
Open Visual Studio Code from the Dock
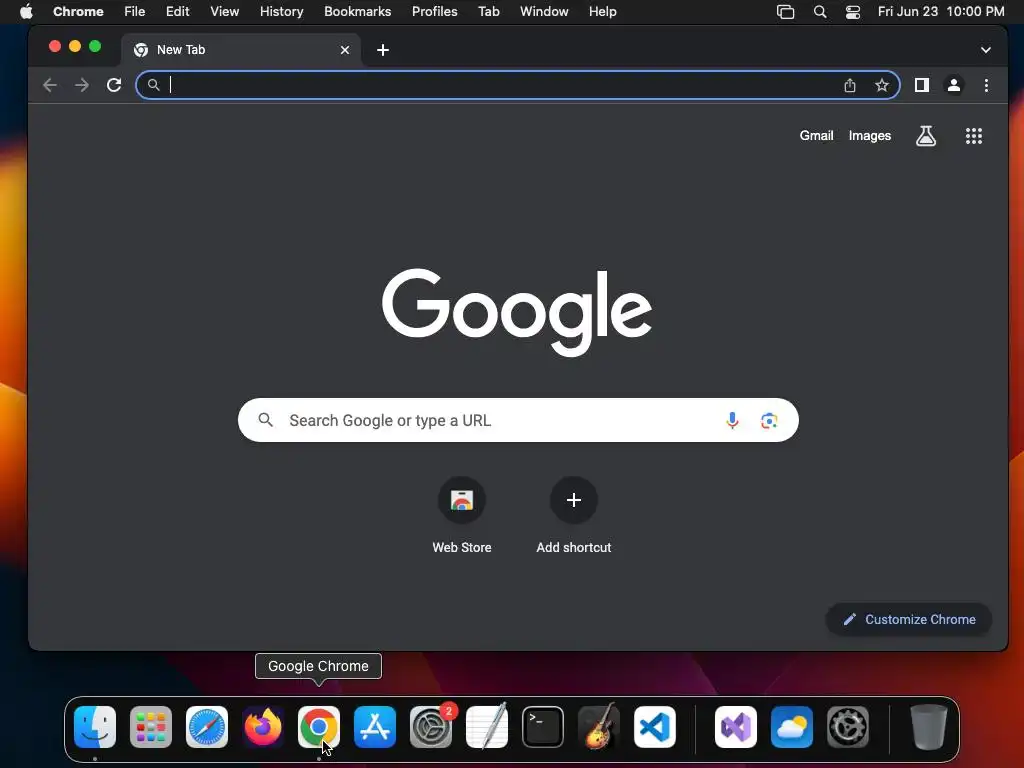click(654, 727)
